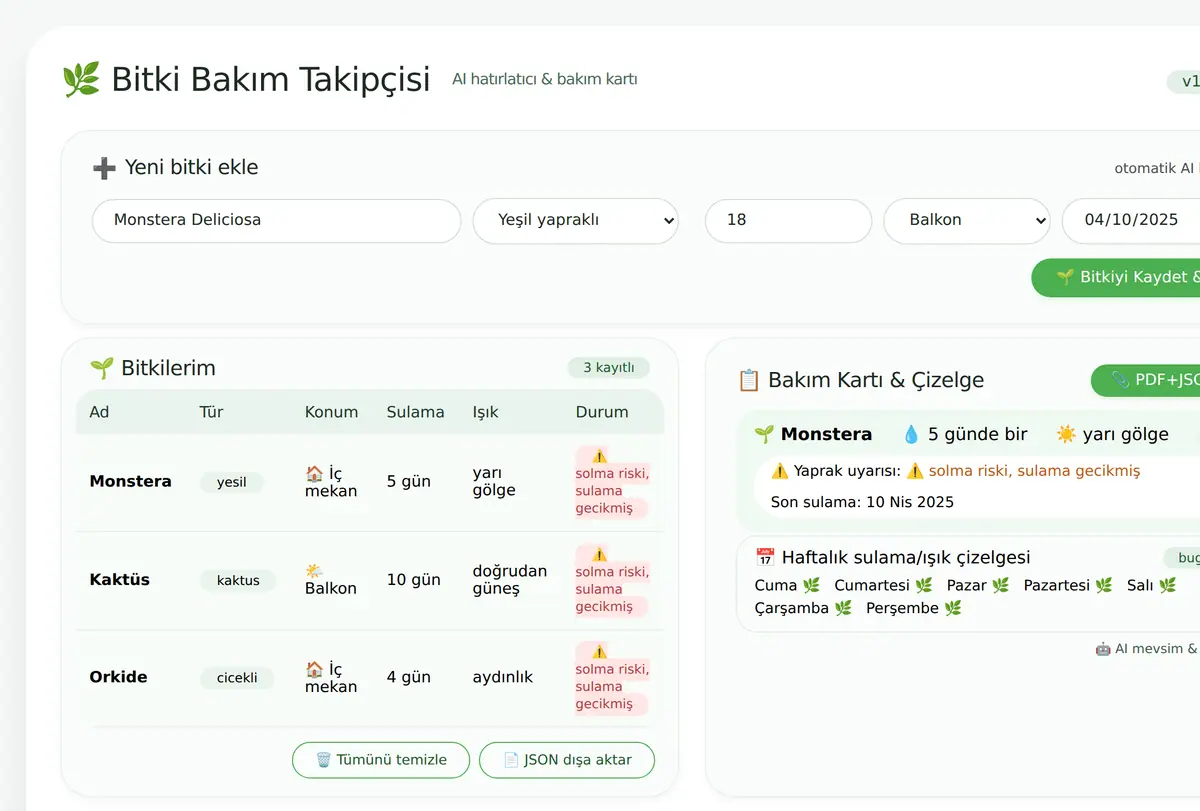Click the seedling icon beside Bitkilerim heading
The height and width of the screenshot is (811, 1200).
tap(101, 368)
